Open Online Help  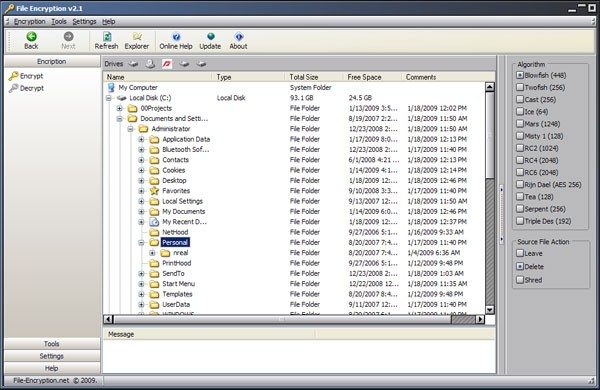[x=176, y=41]
